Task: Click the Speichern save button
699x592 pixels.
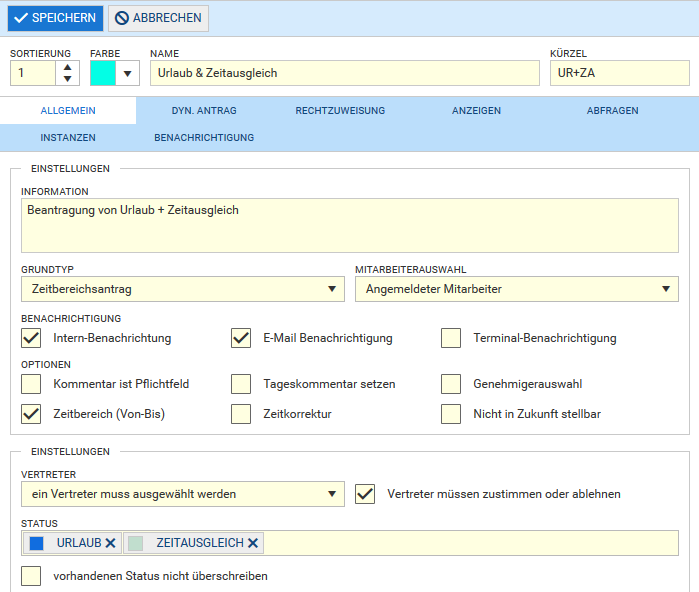Action: [x=55, y=18]
